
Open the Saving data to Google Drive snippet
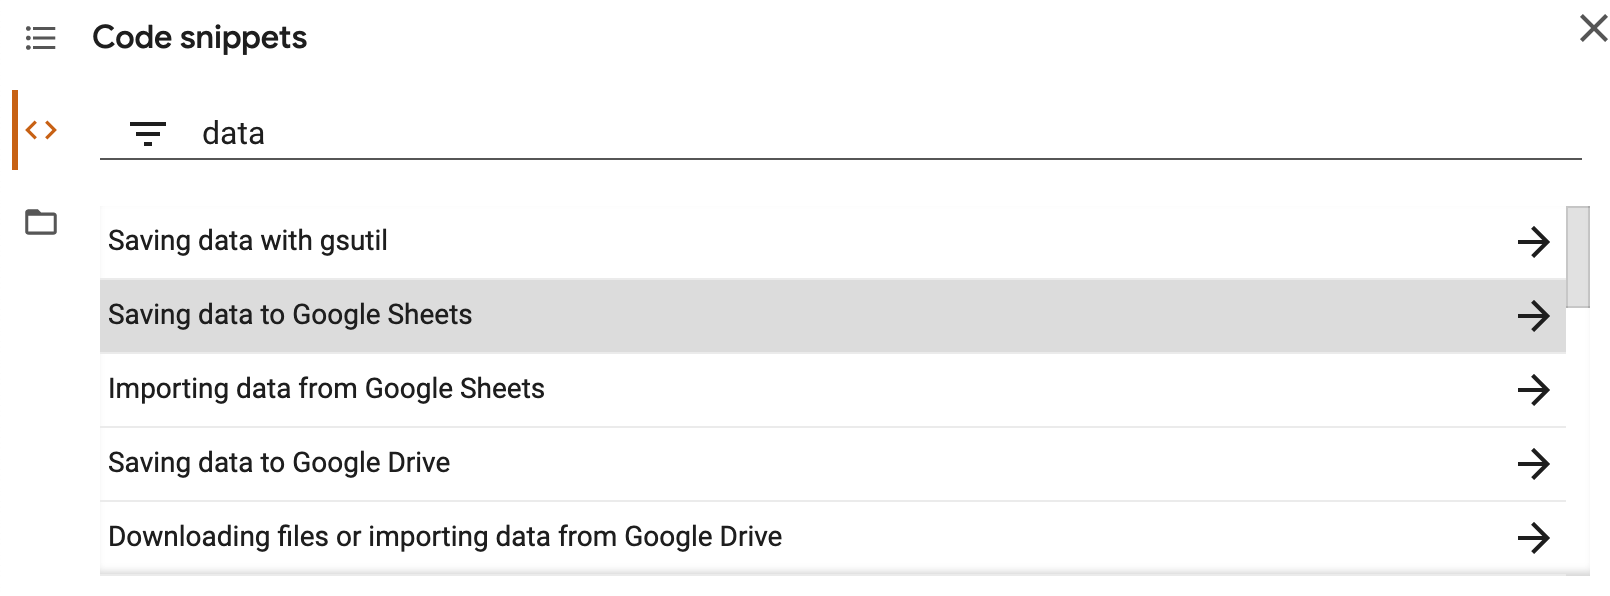tap(278, 462)
